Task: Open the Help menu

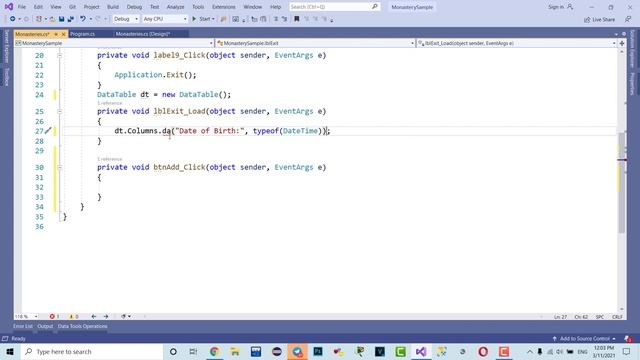Action: (276, 7)
